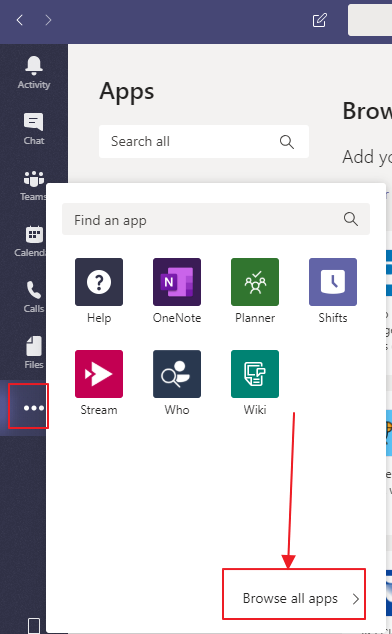Open the Calls section
Screen dimensions: 392x634
coord(34,297)
